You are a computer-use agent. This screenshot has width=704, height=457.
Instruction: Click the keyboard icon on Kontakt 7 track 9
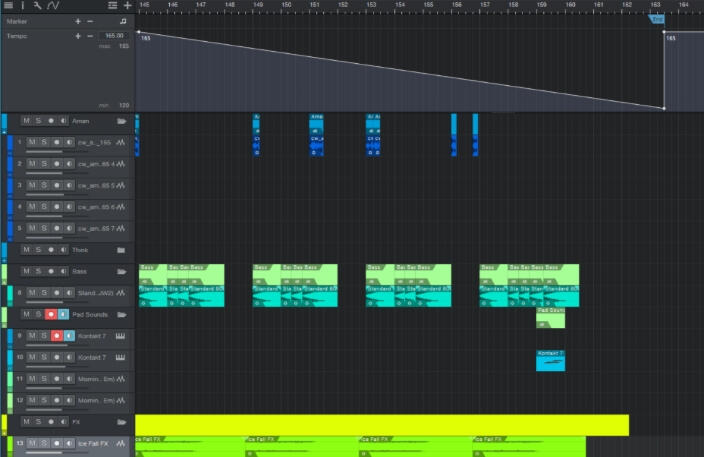tap(121, 336)
